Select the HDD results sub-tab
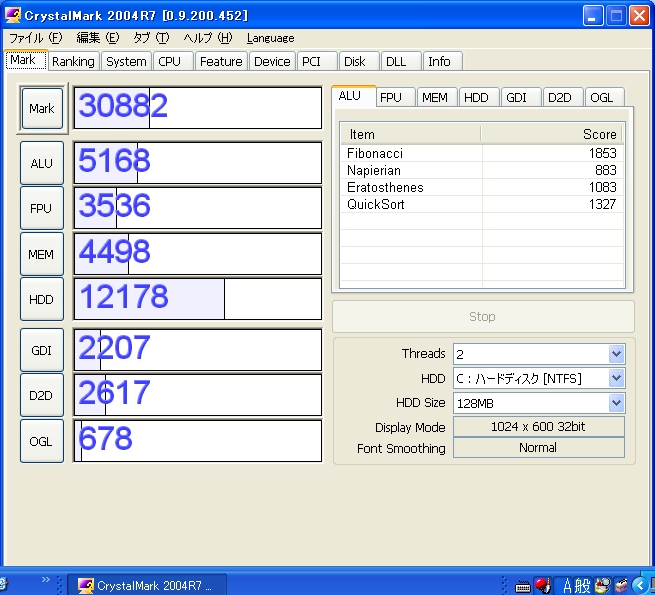This screenshot has height=595, width=655. [479, 97]
